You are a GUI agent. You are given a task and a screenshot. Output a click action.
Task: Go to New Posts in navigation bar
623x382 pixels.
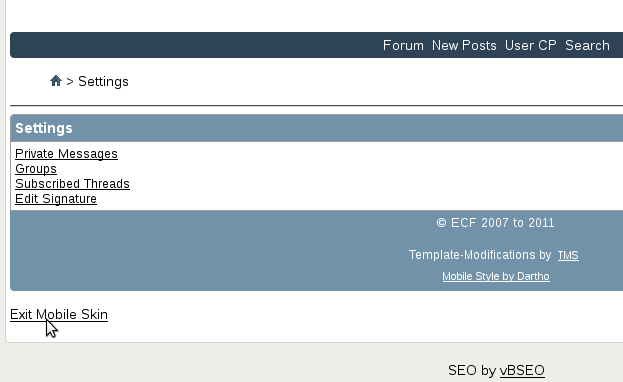click(464, 45)
